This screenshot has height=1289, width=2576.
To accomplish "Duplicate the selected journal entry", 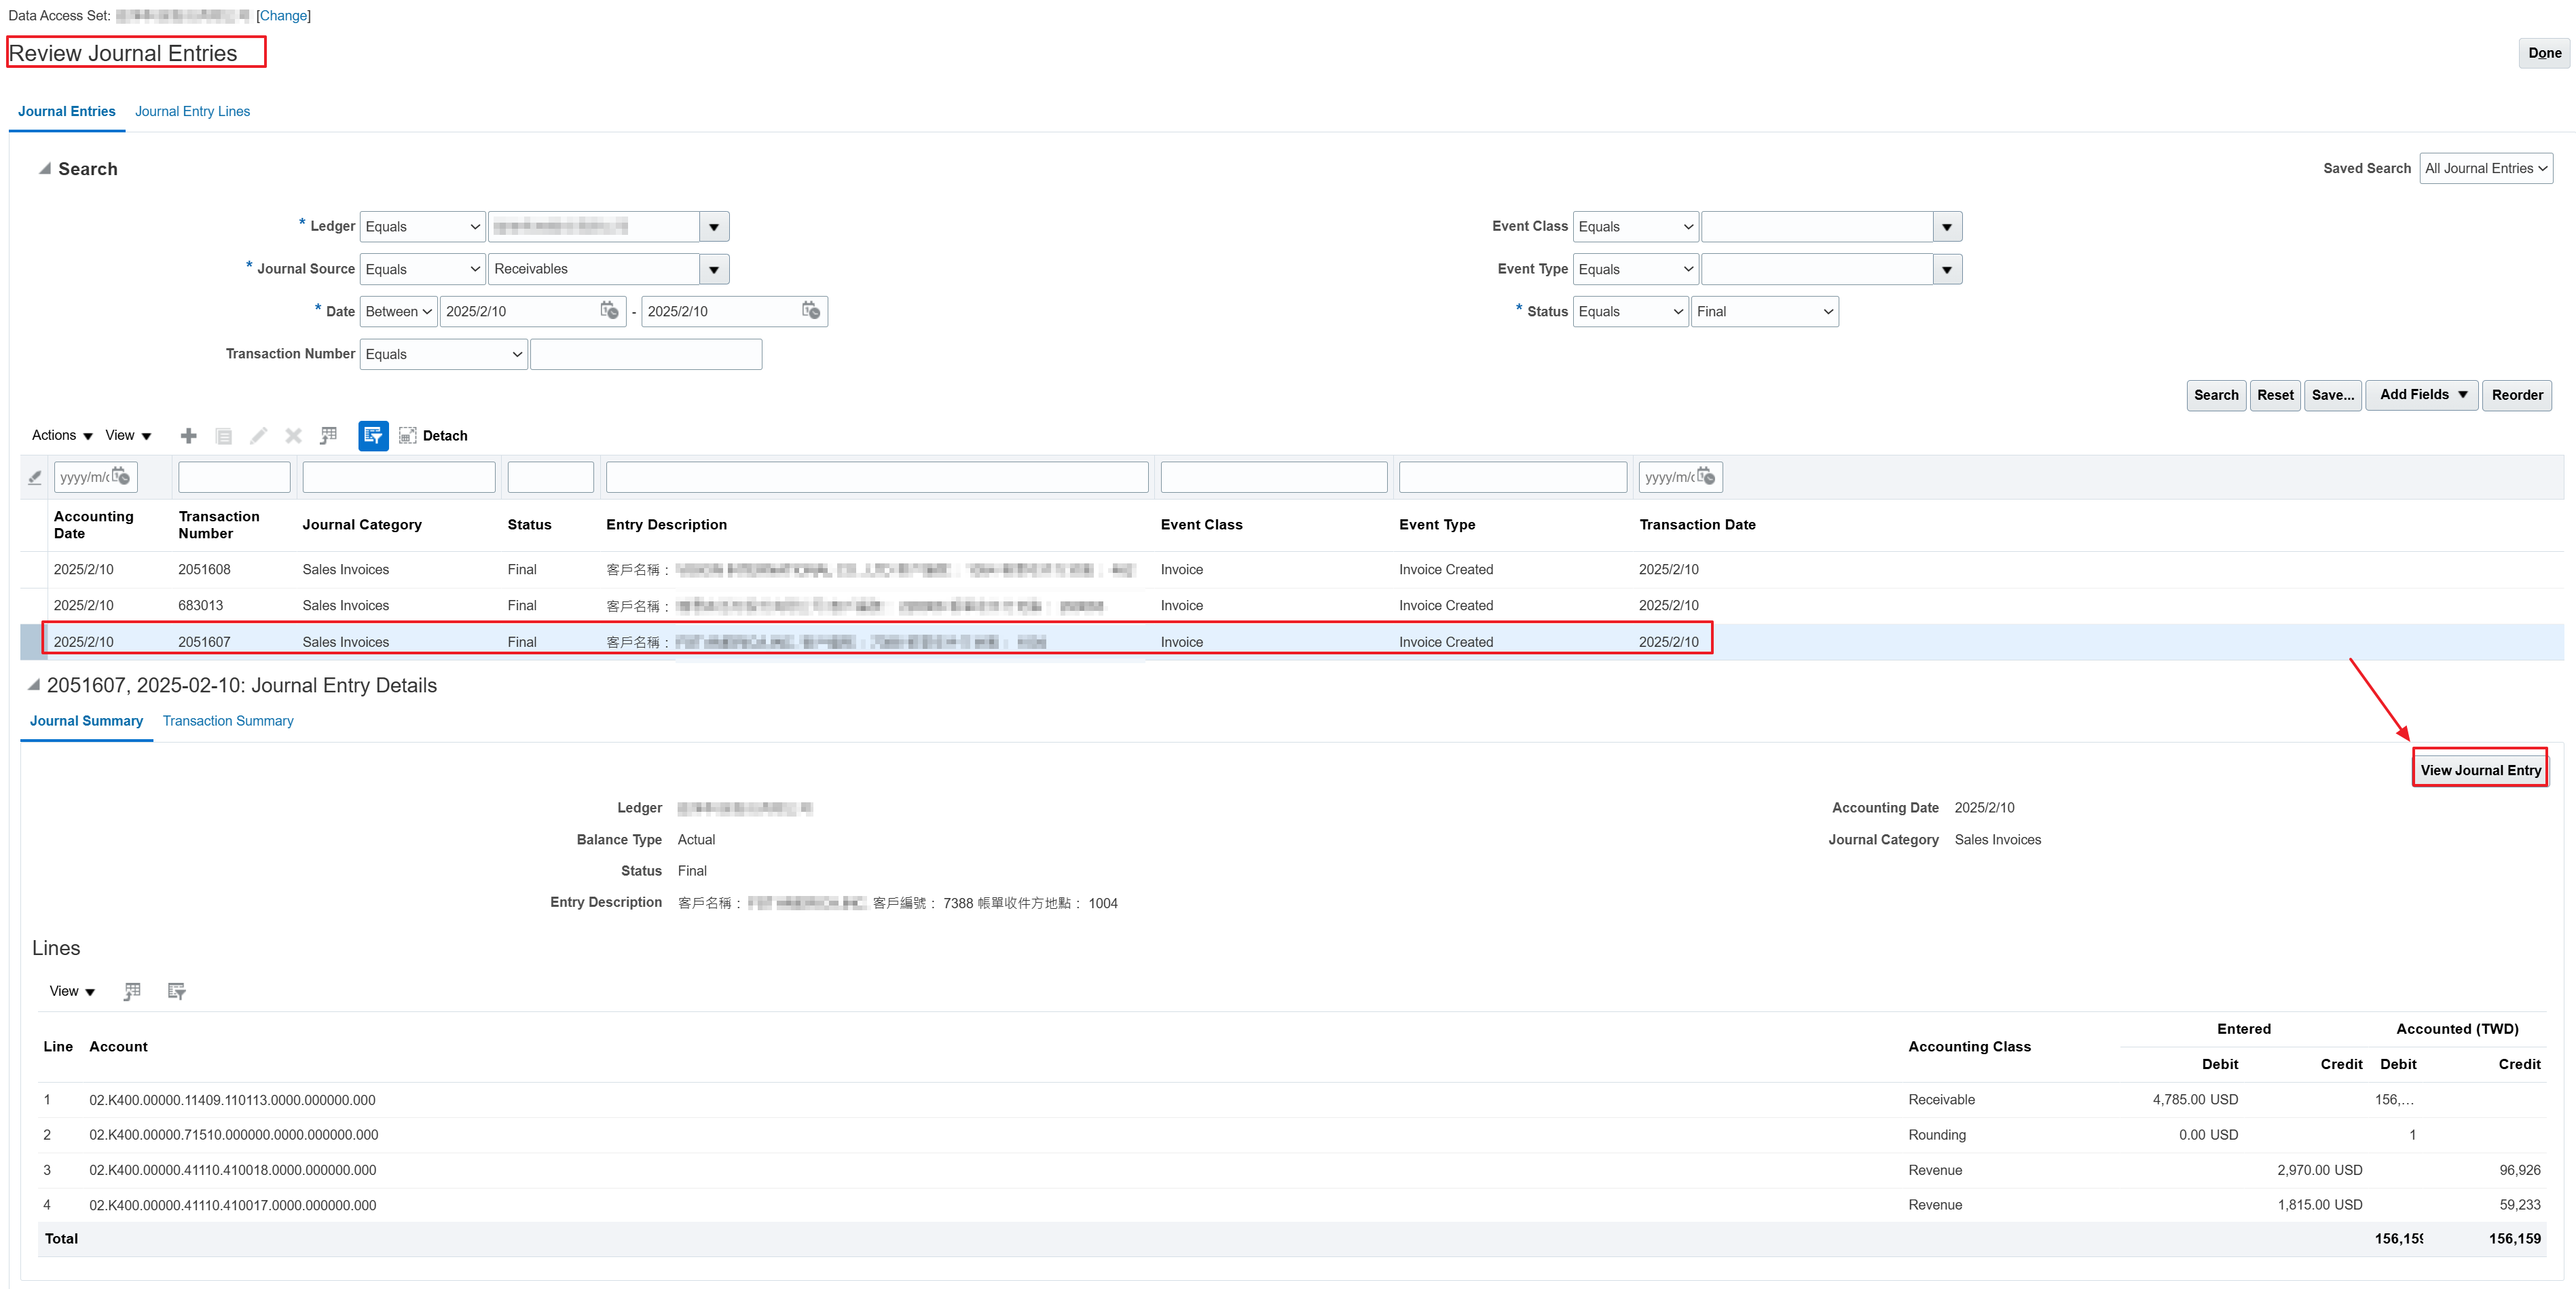I will (x=223, y=435).
